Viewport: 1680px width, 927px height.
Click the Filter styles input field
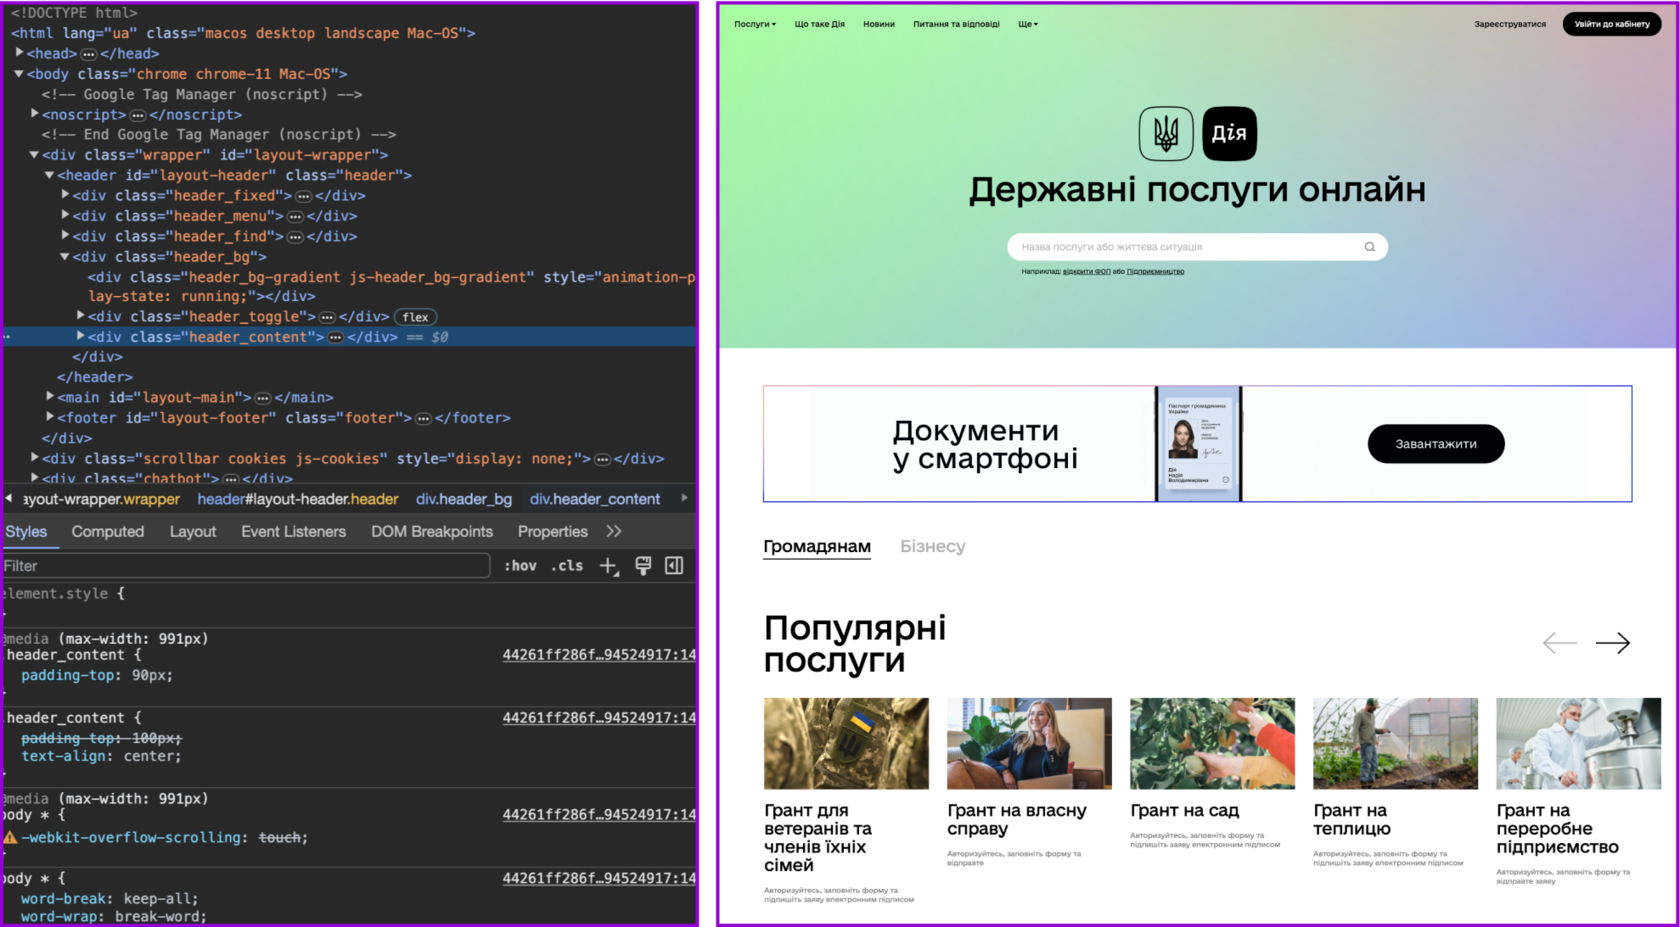click(245, 566)
